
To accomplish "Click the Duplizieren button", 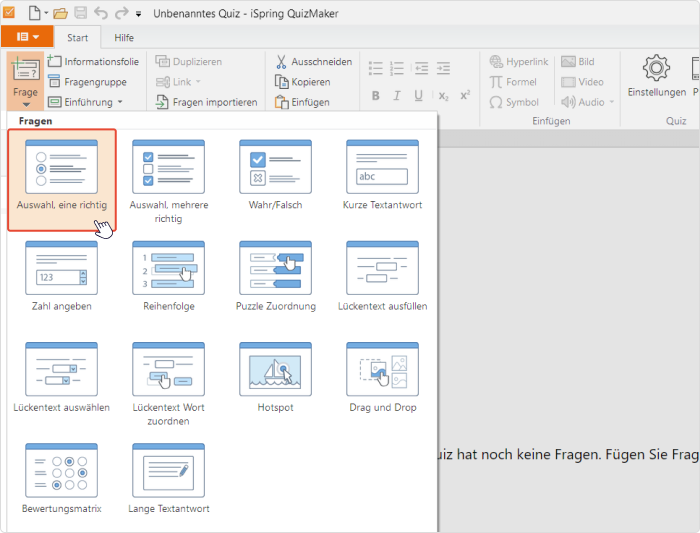I will (x=188, y=61).
